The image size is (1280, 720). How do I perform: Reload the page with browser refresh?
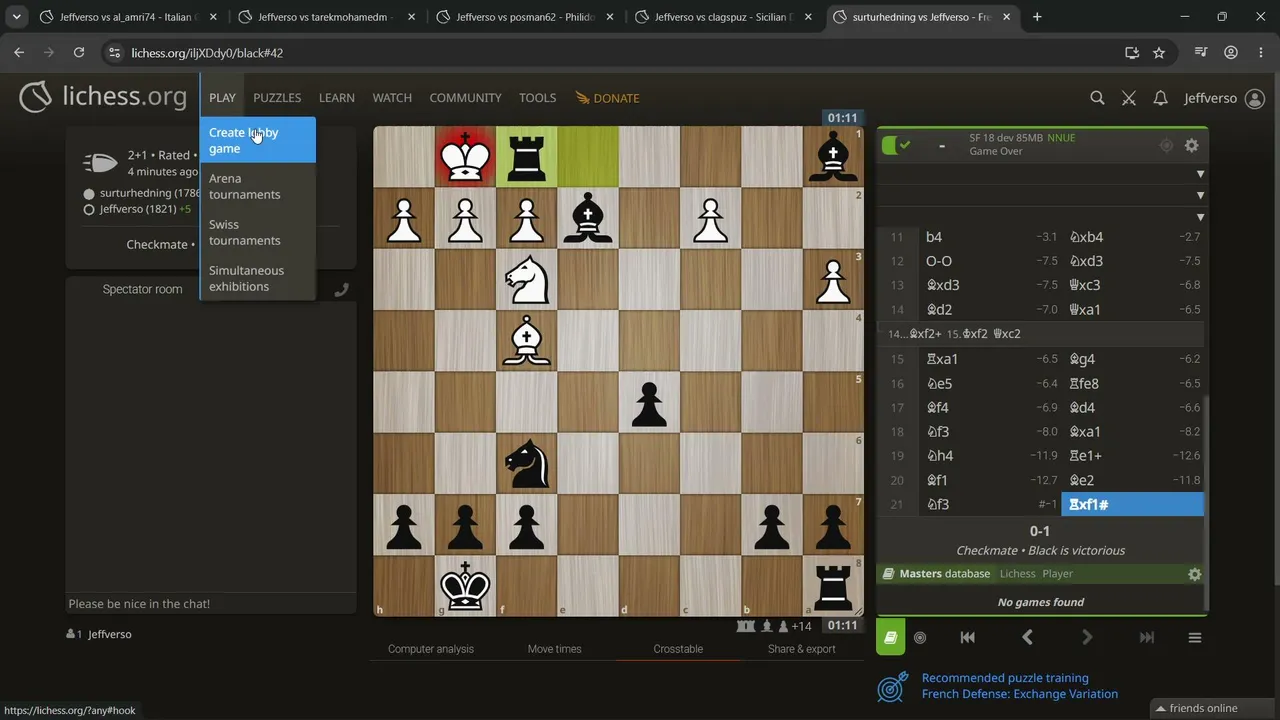(x=79, y=53)
